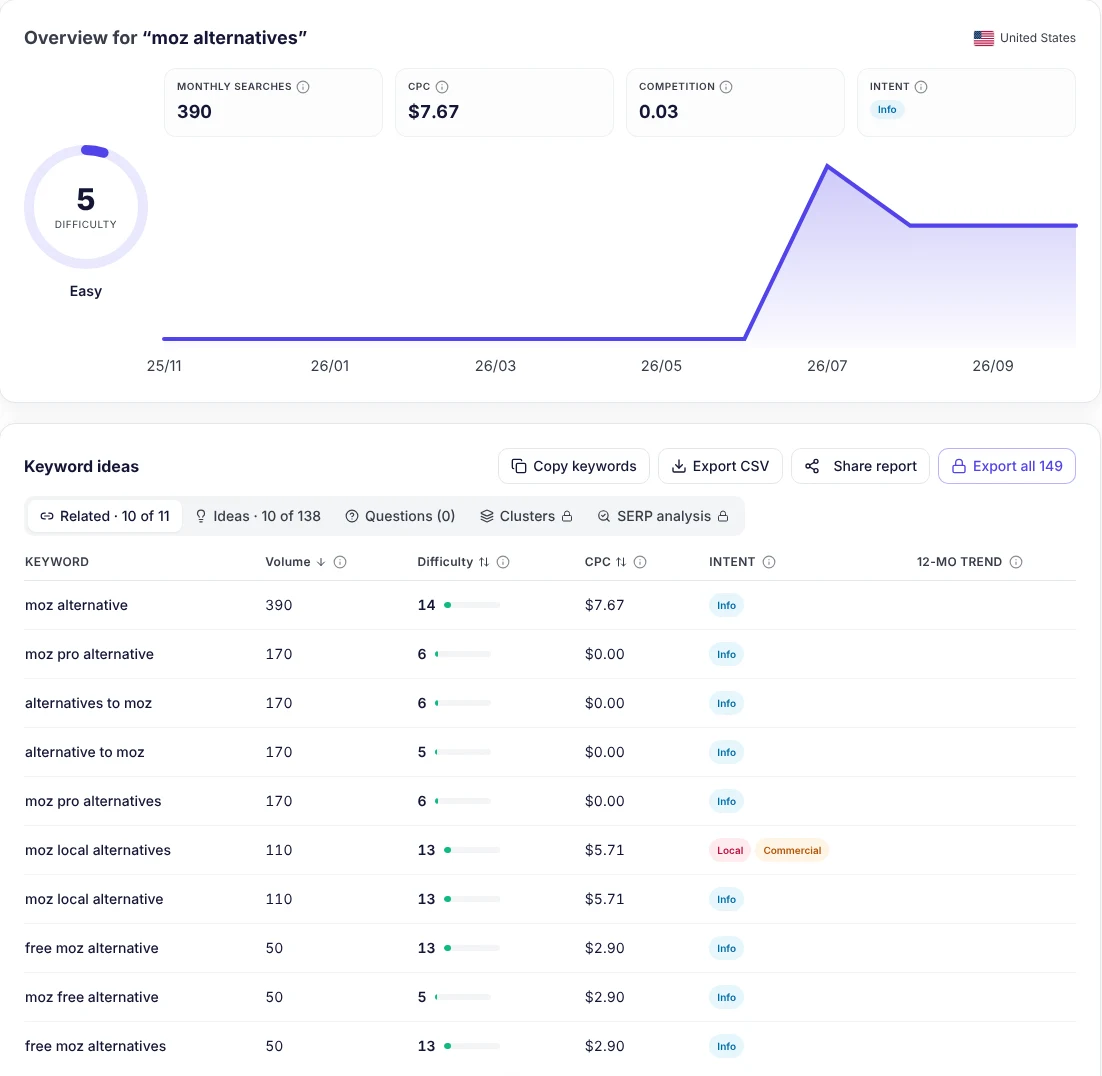Click the keyword 'free moz alternative'
Screen dimensions: 1102x1076
pos(91,948)
